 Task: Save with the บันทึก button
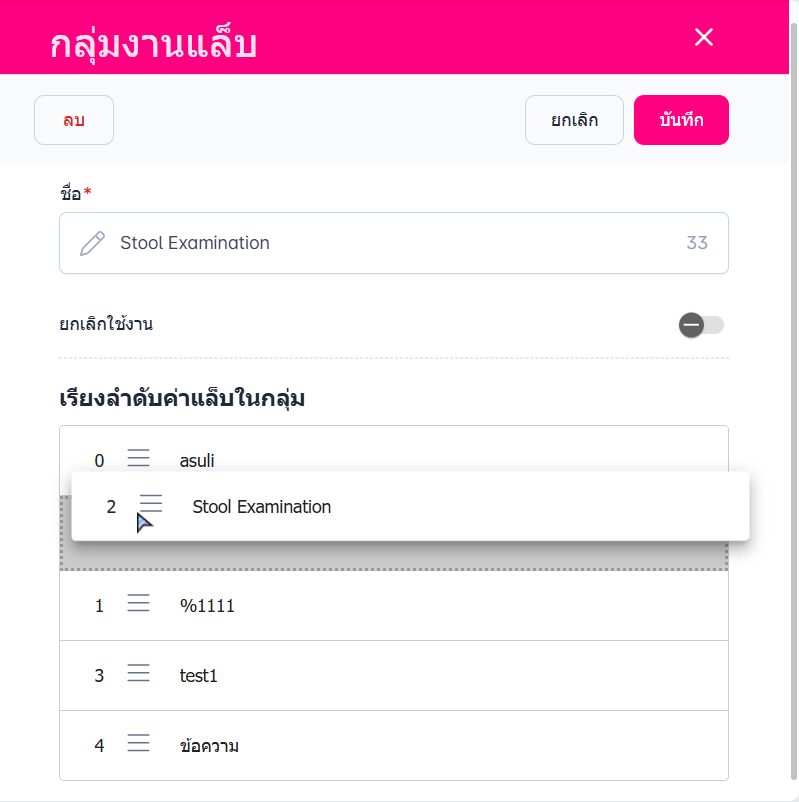[681, 120]
